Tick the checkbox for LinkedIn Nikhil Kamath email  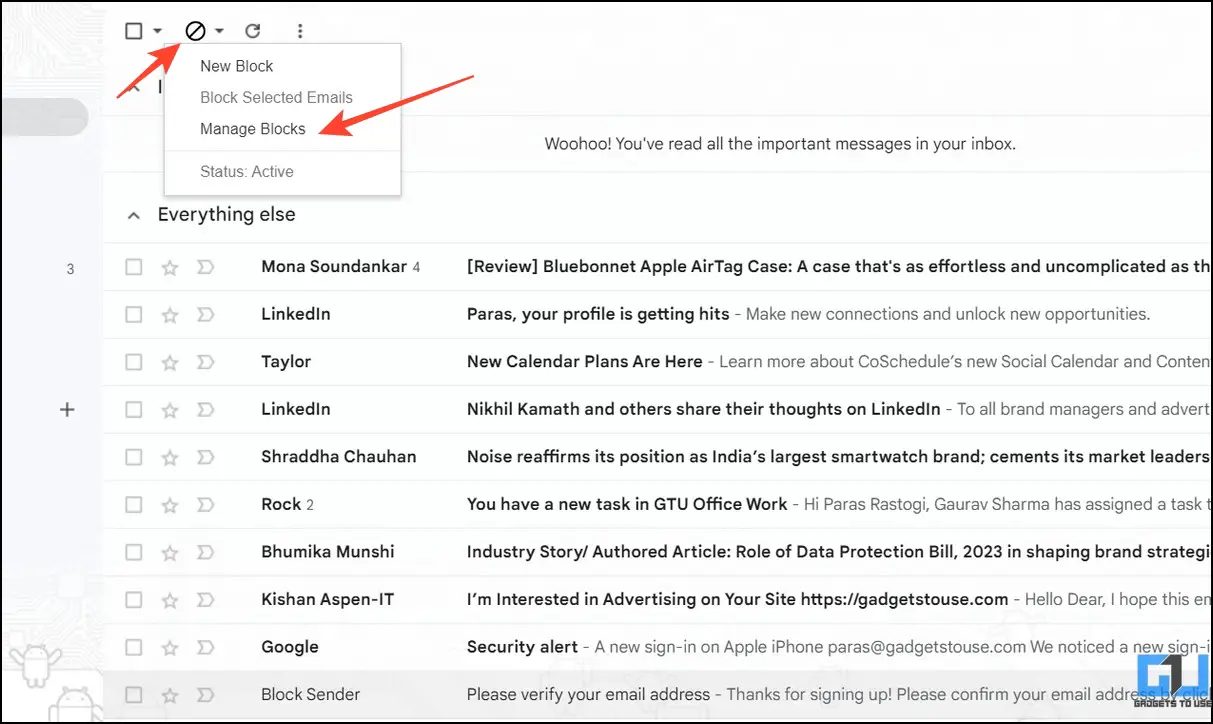(x=134, y=409)
